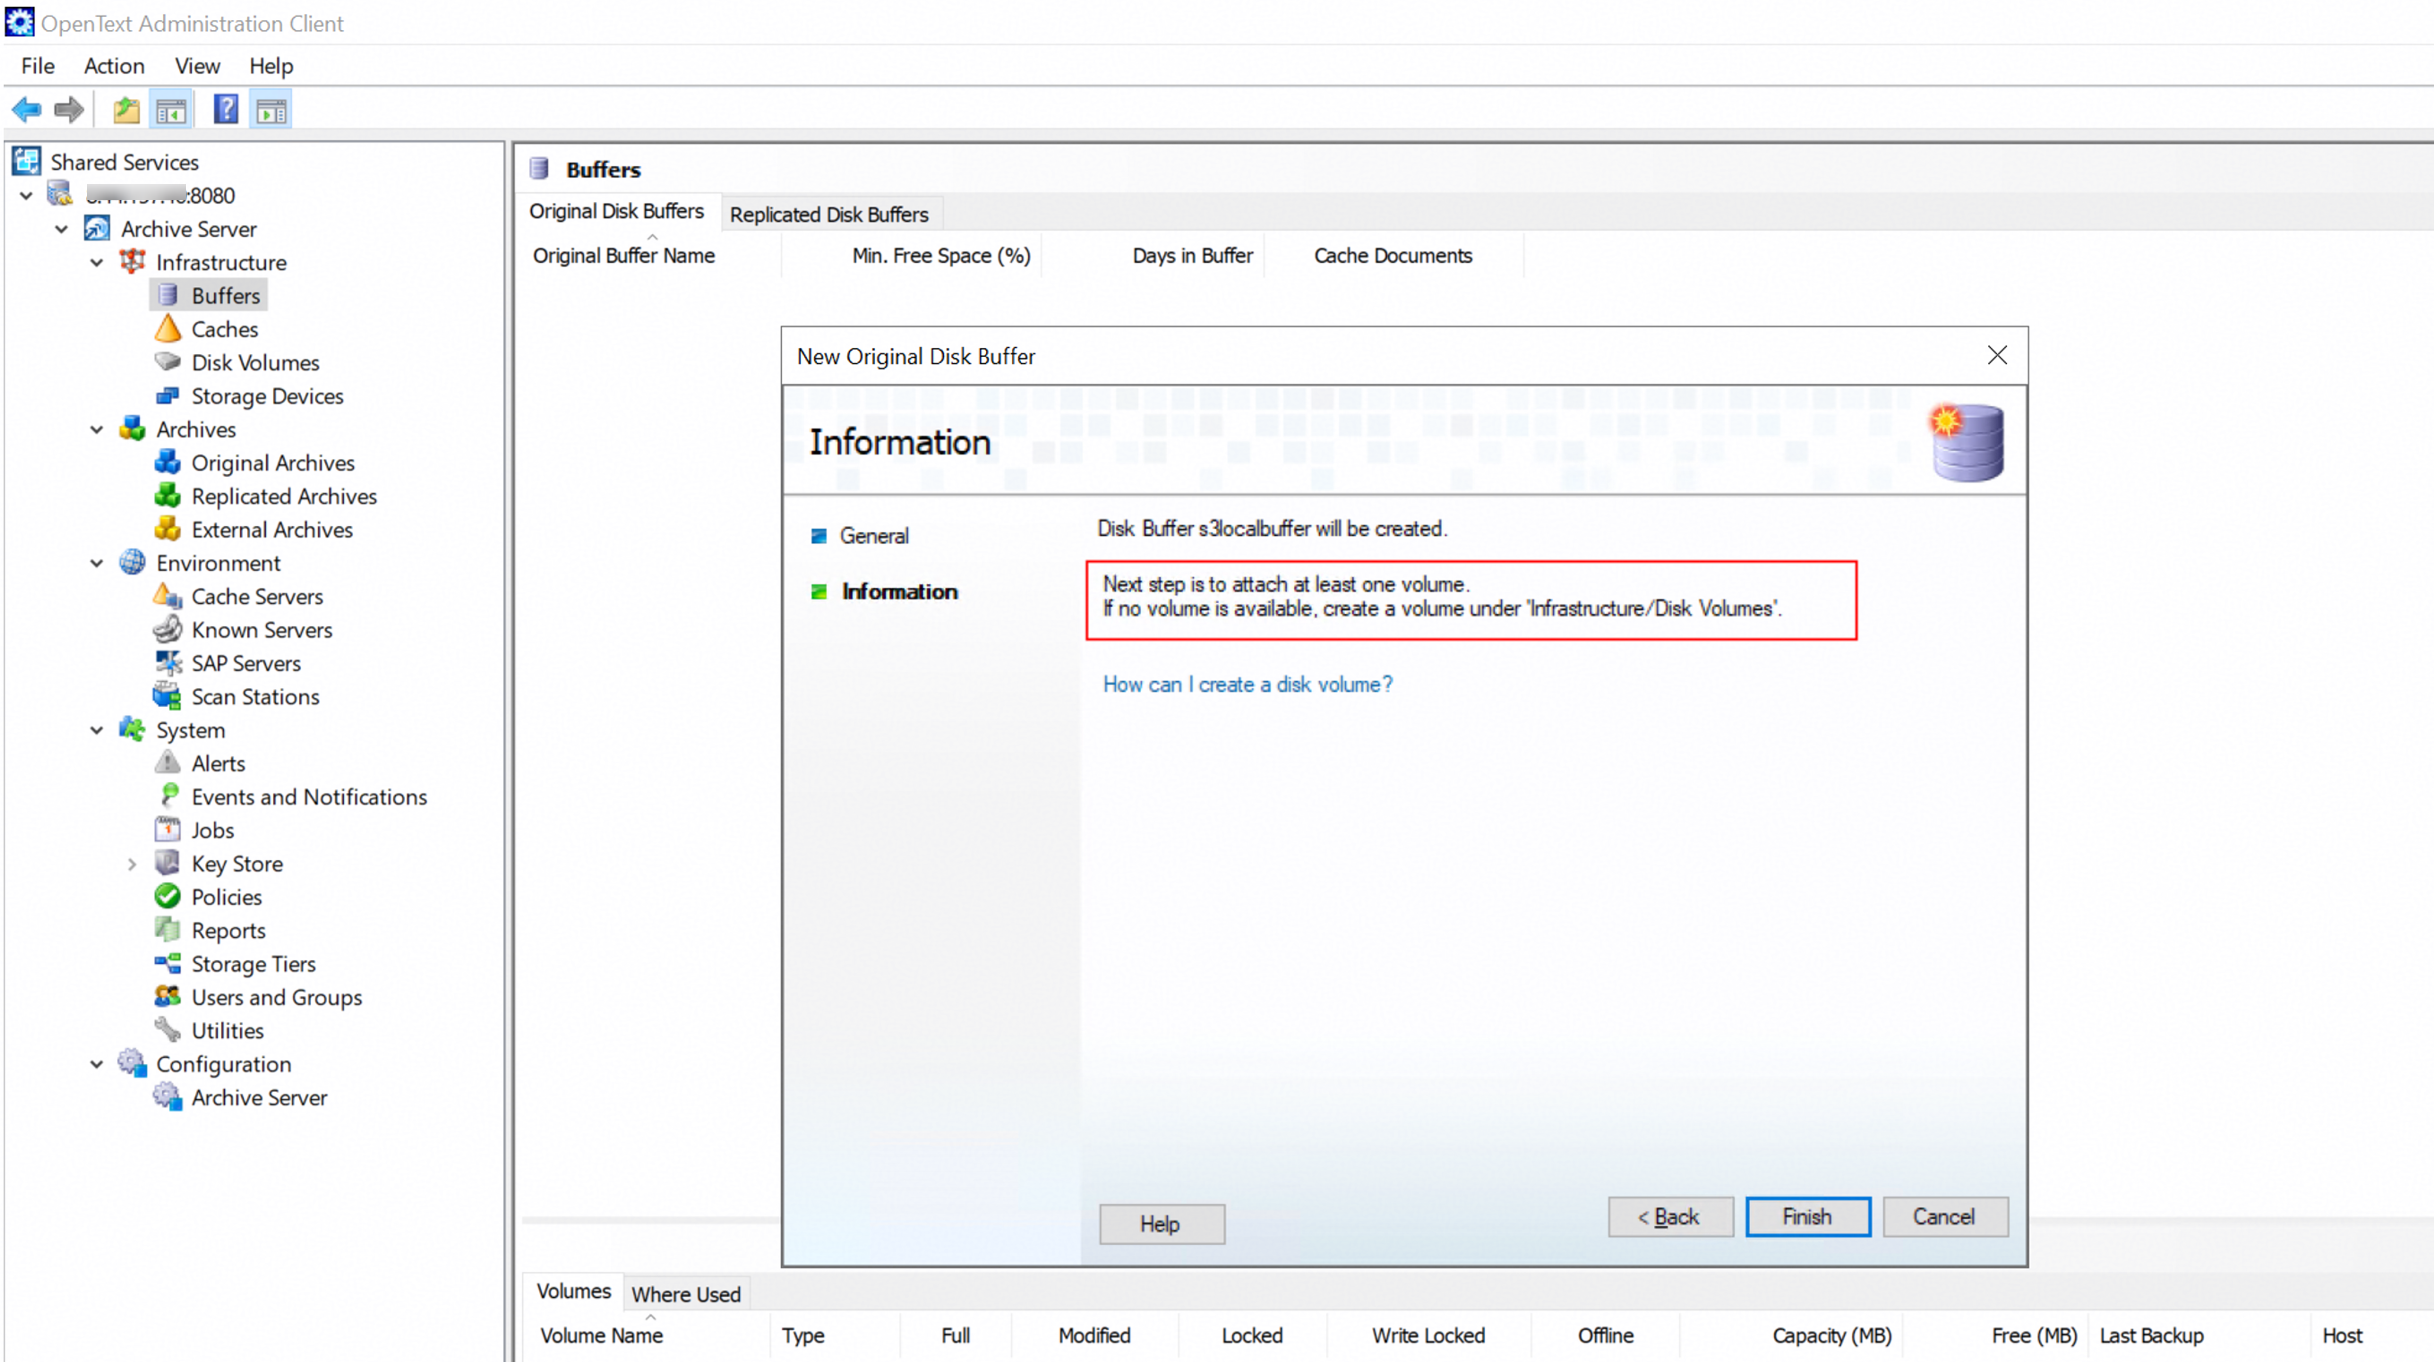The image size is (2434, 1362).
Task: Open Users and Groups icon
Action: (x=168, y=997)
